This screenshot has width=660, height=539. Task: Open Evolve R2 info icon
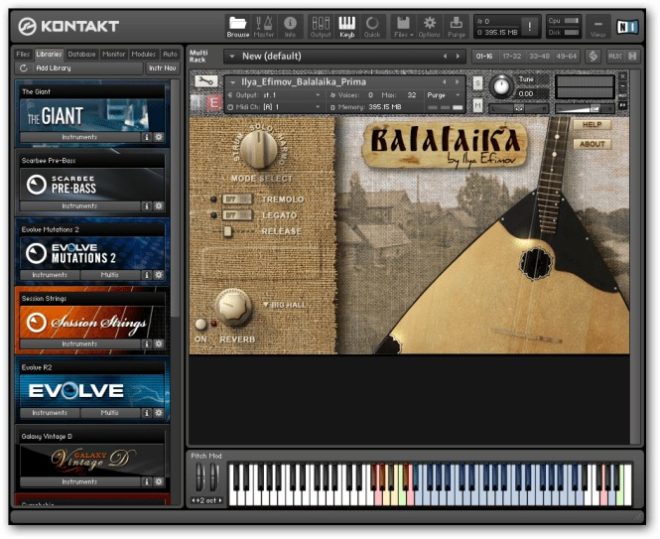click(146, 413)
